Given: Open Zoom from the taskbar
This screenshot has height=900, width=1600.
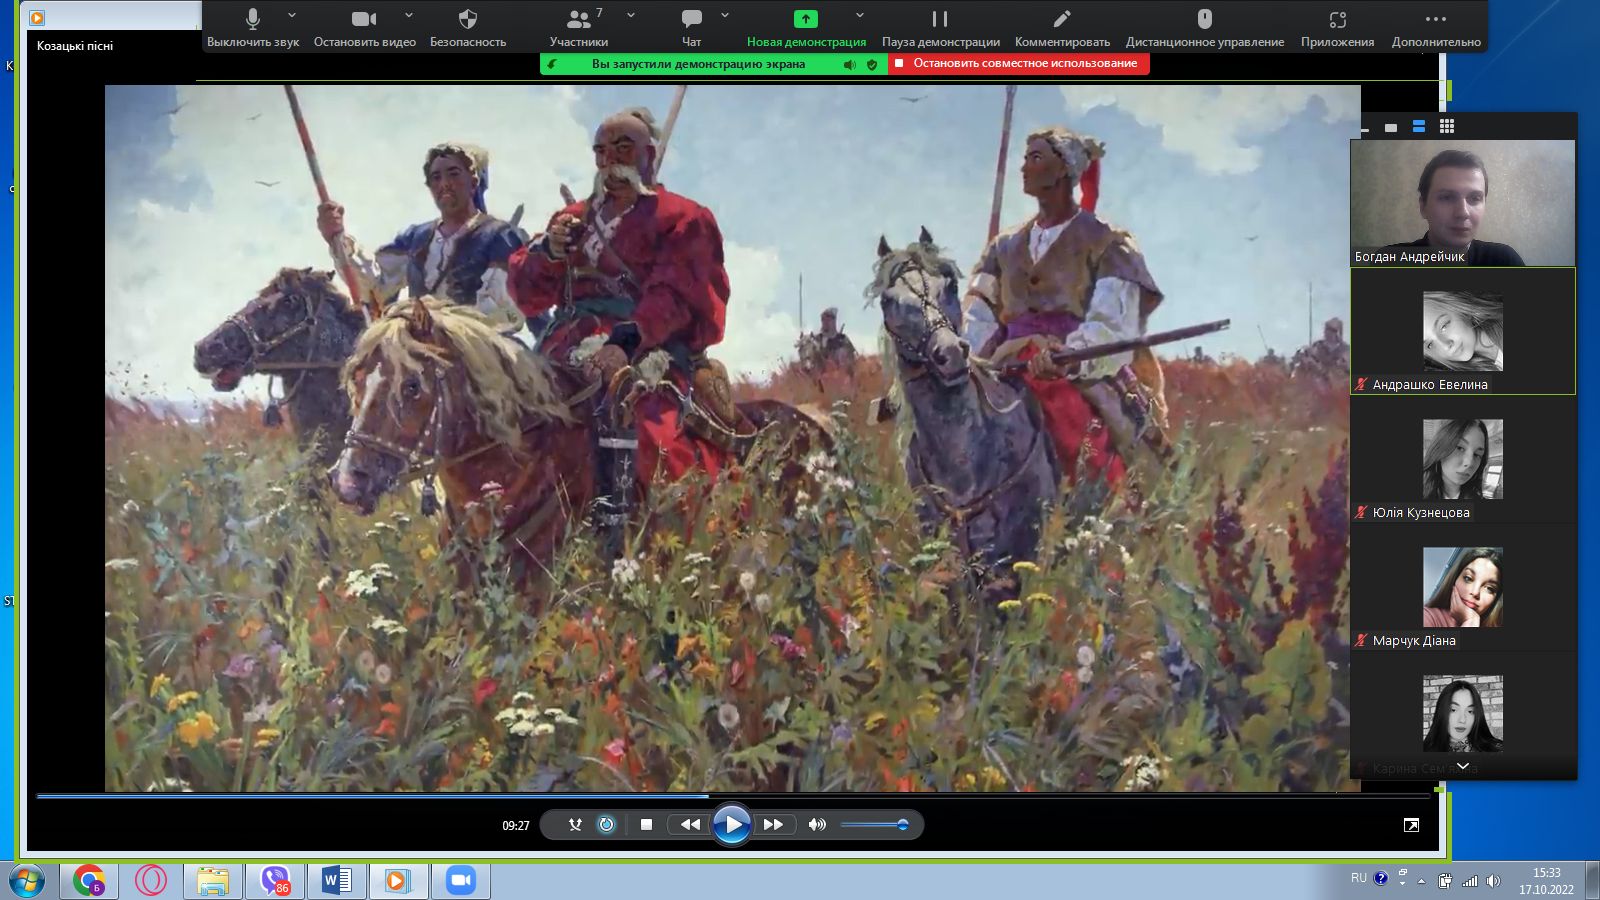Looking at the screenshot, I should click(461, 881).
